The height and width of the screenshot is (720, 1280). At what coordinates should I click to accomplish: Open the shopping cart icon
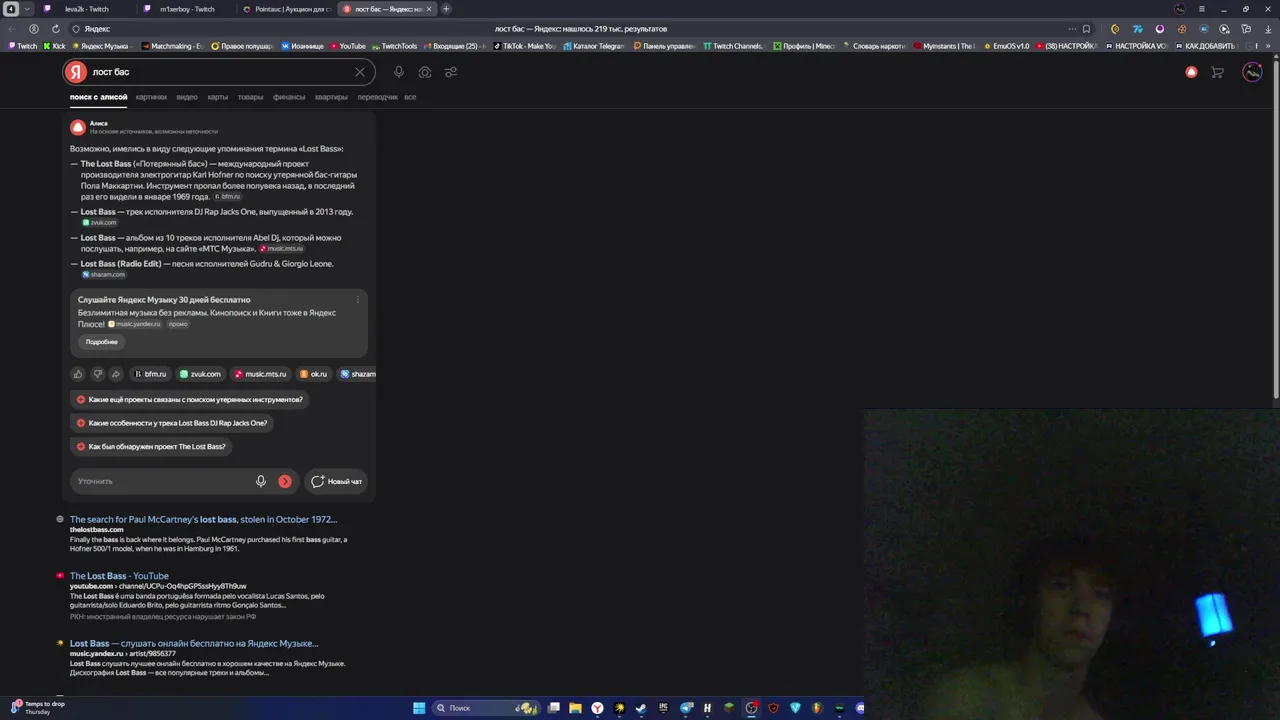(x=1217, y=72)
